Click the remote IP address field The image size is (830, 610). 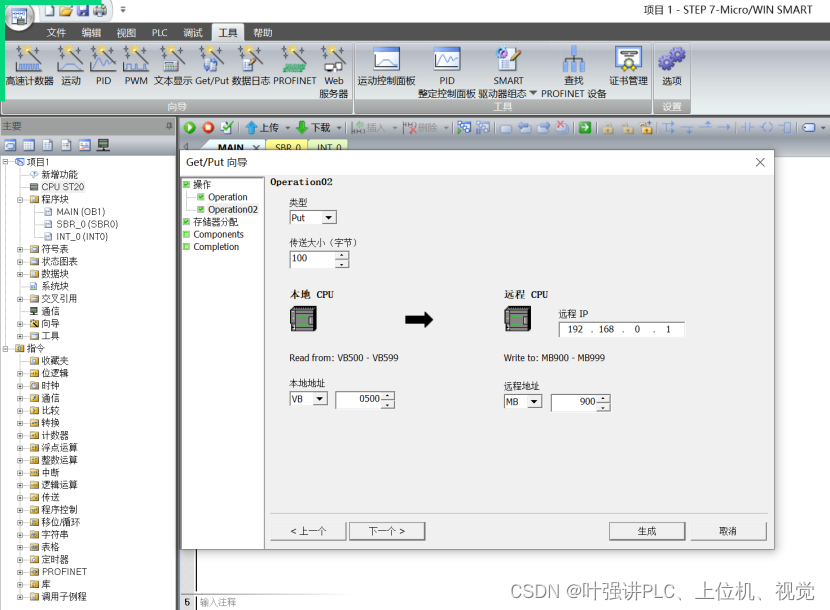click(x=621, y=329)
